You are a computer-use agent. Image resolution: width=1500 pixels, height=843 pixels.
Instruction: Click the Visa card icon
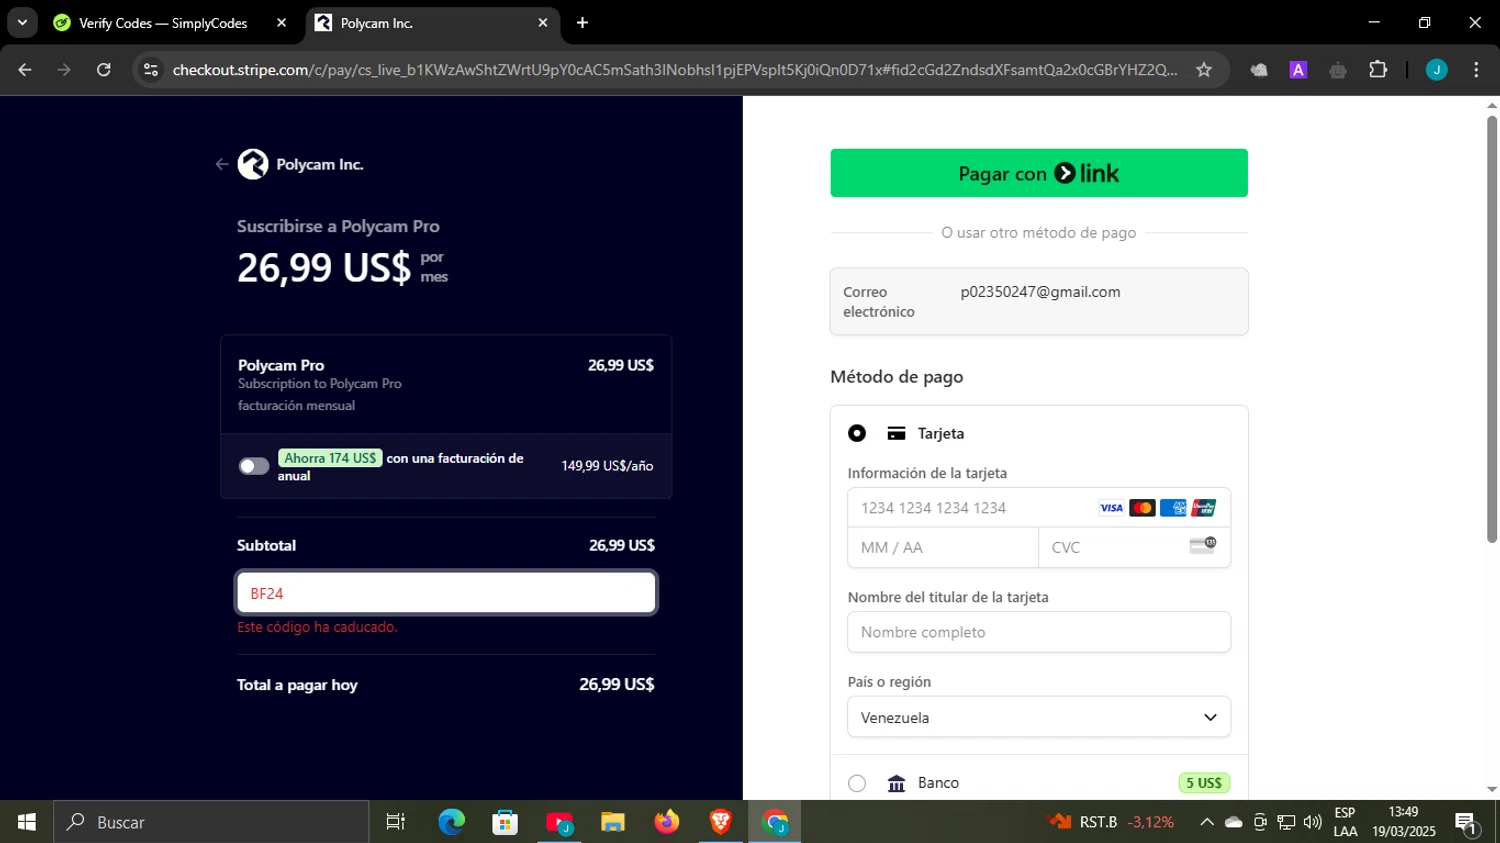point(1111,508)
